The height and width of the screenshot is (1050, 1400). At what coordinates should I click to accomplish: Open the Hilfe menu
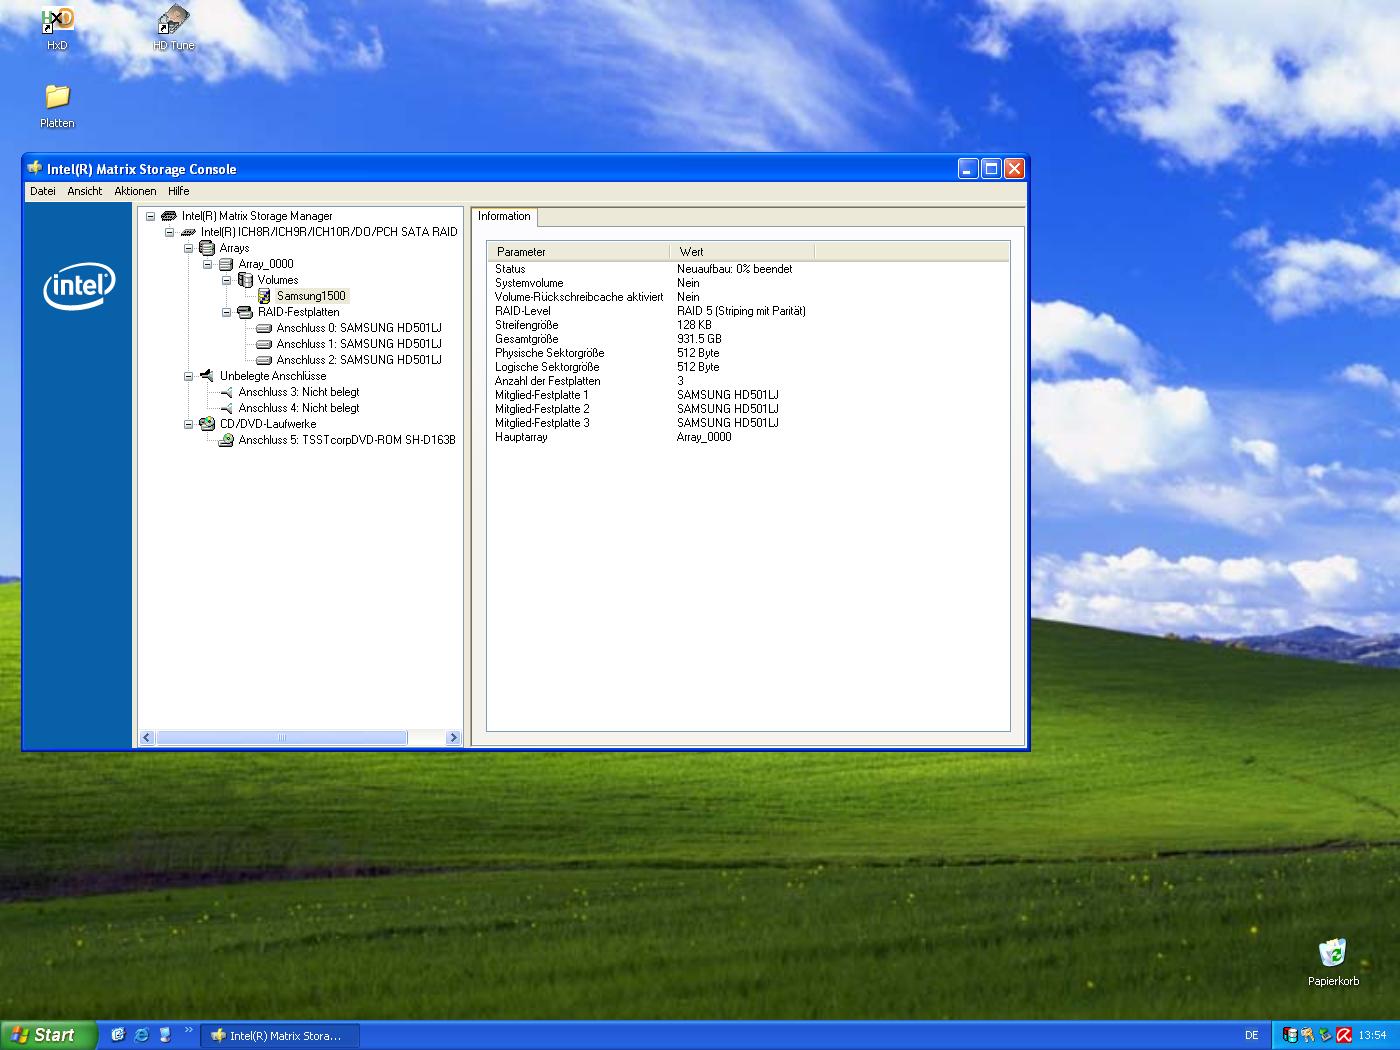coord(179,191)
